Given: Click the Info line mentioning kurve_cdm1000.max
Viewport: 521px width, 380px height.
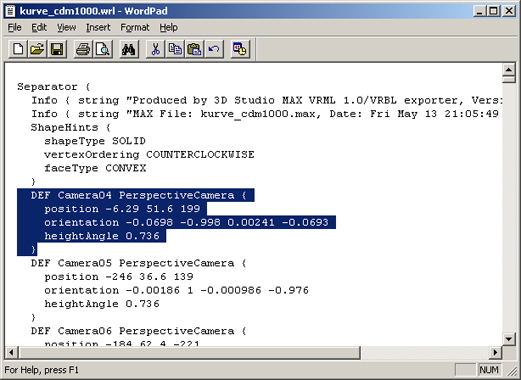Looking at the screenshot, I should point(266,114).
